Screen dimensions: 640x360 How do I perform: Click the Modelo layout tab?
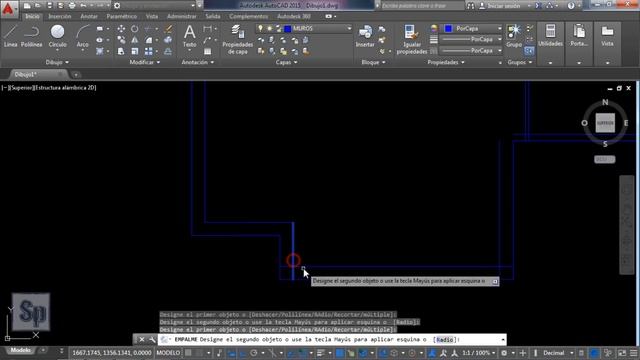pos(20,350)
